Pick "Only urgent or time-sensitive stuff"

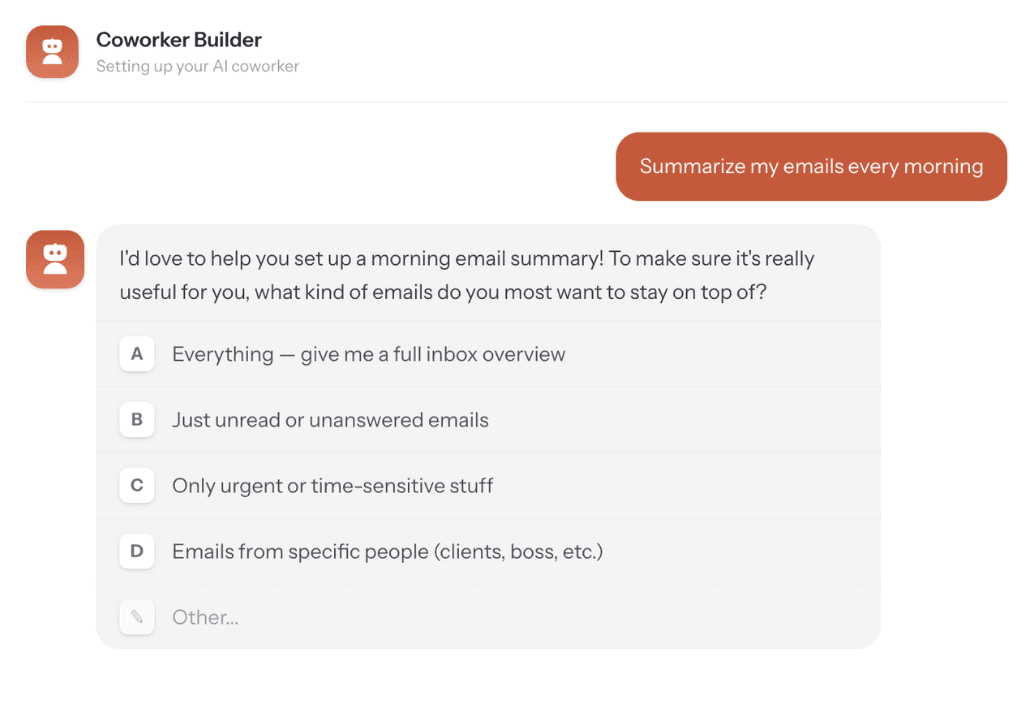(x=333, y=486)
